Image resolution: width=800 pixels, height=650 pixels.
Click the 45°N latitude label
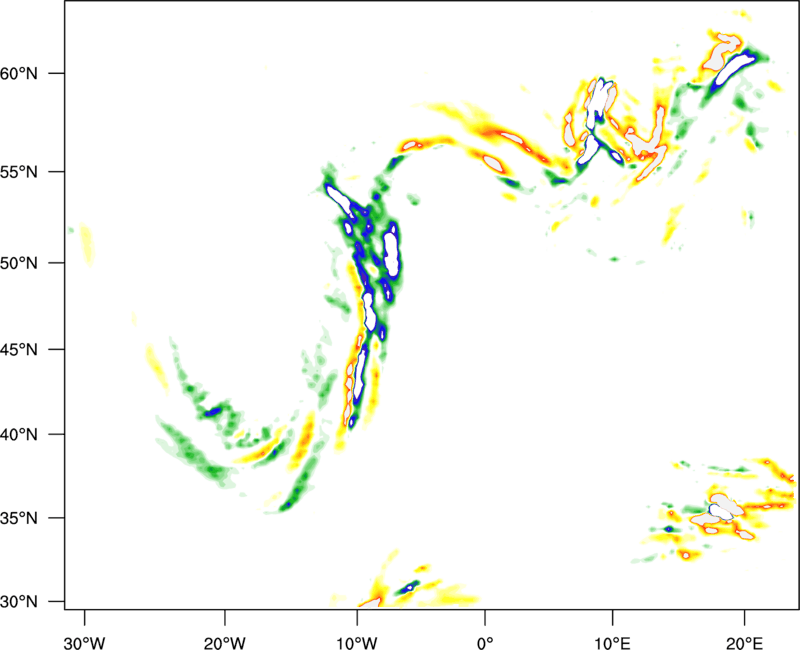(19, 349)
